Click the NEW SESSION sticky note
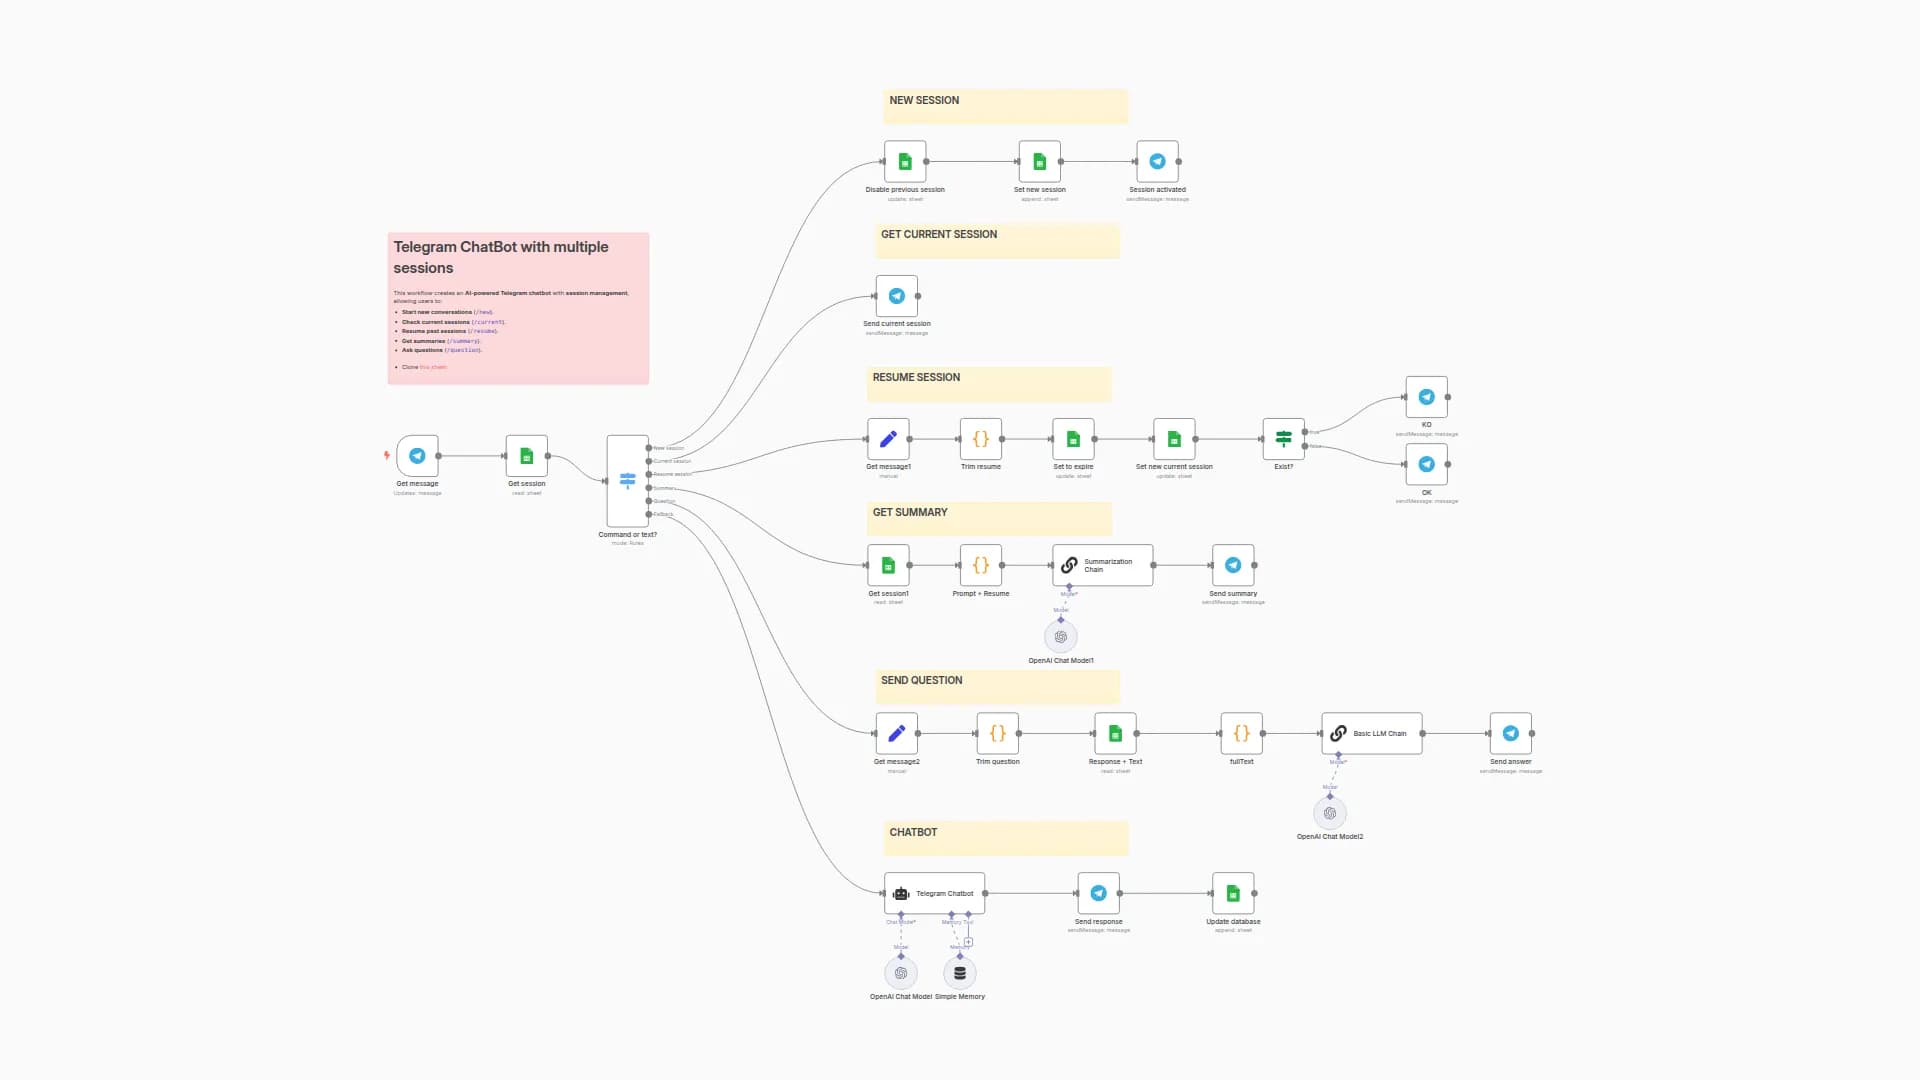Viewport: 1920px width, 1080px height. click(x=1006, y=106)
